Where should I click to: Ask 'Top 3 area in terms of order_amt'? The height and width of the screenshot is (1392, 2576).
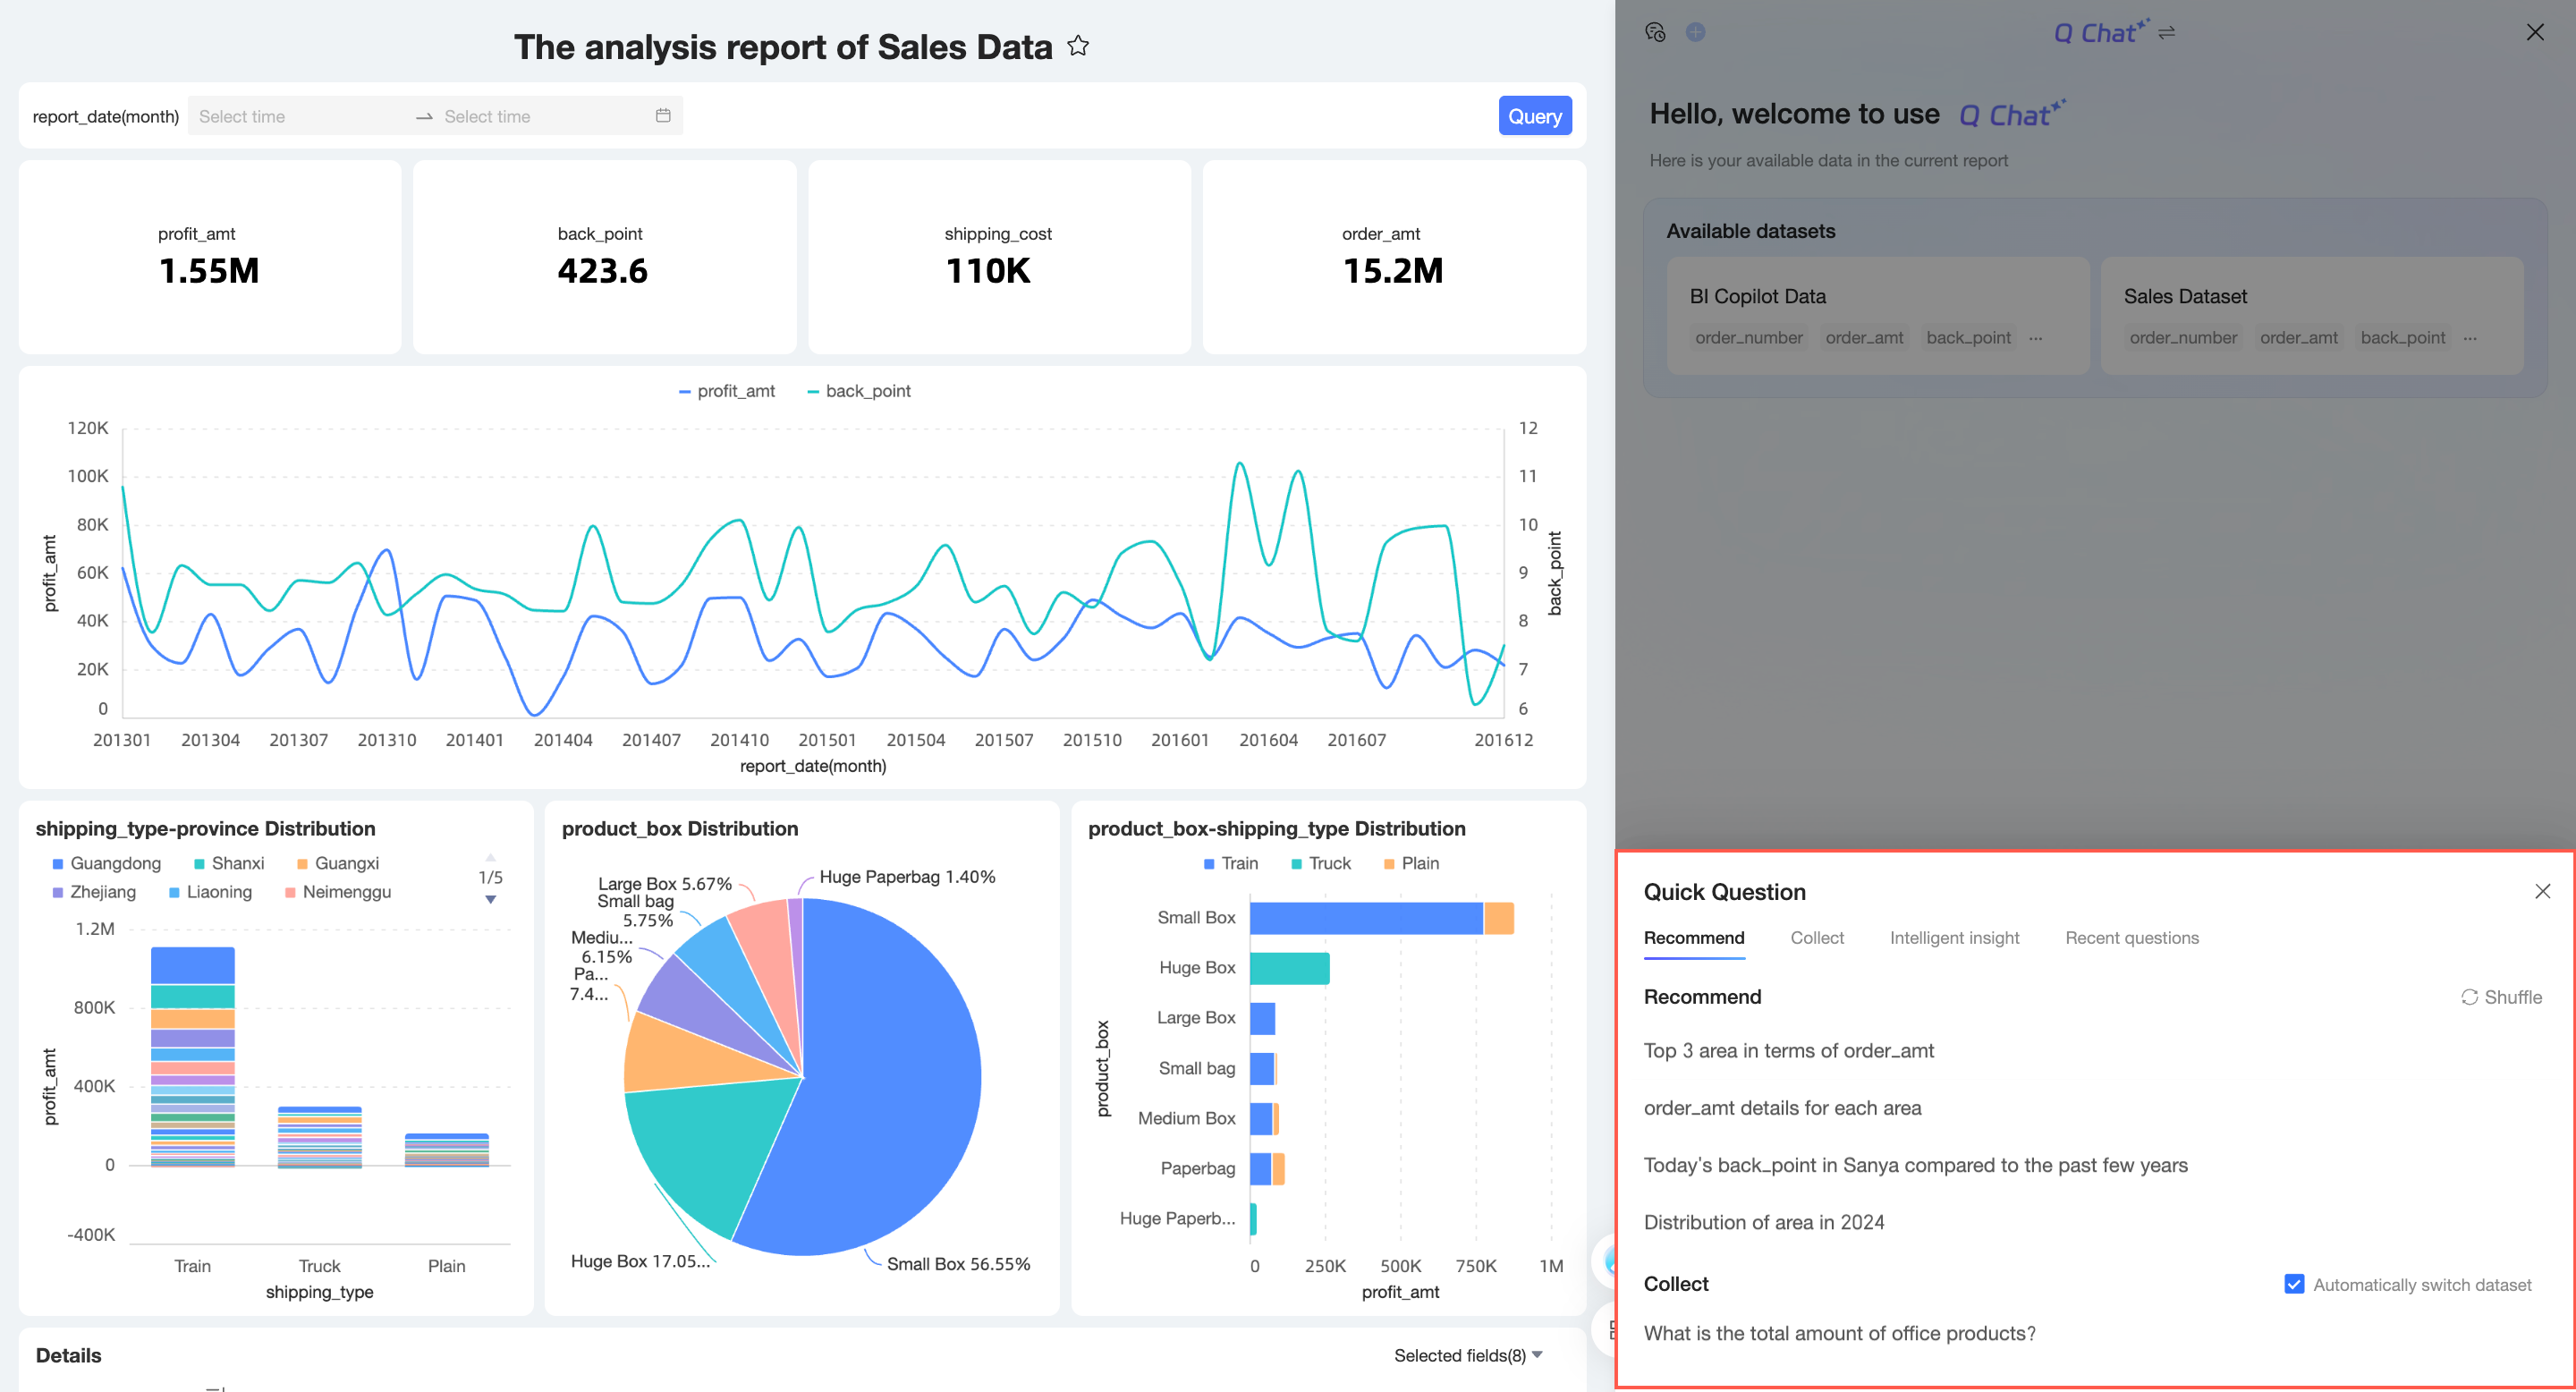pyautogui.click(x=1788, y=1051)
